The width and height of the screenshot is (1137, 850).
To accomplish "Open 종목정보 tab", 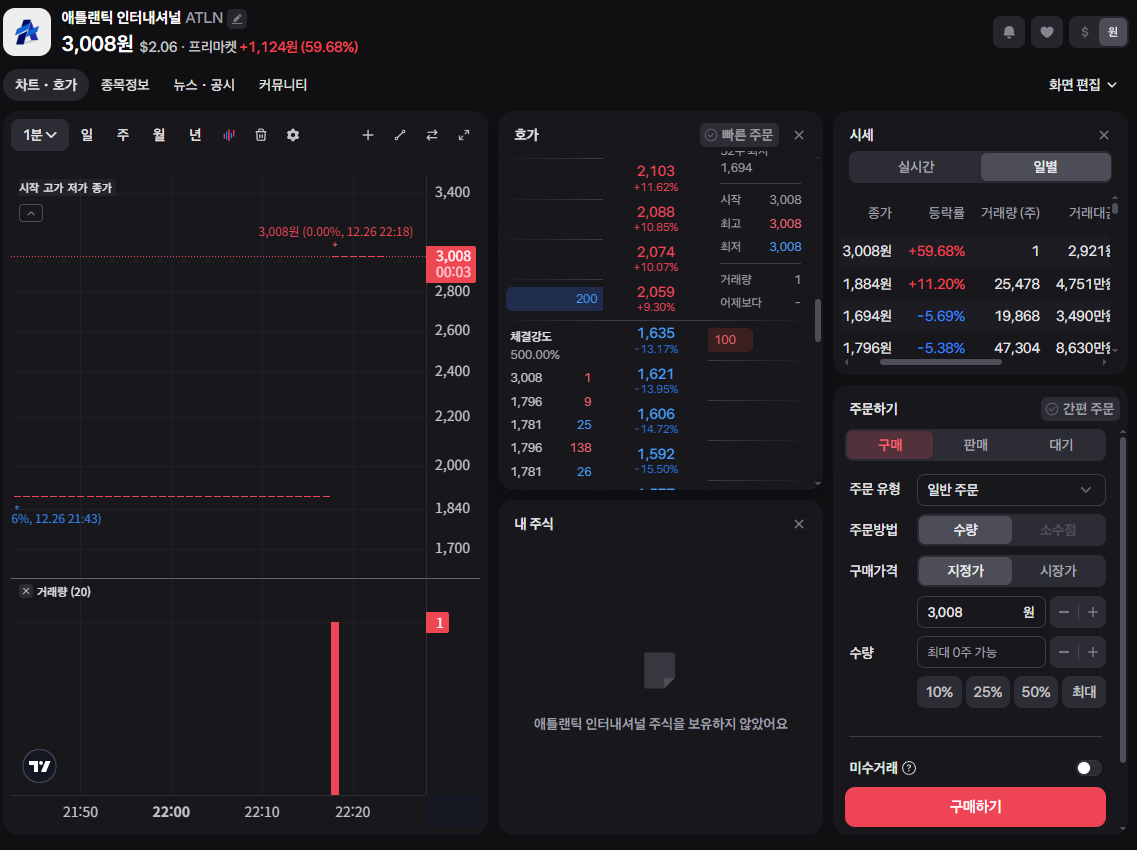I will pyautogui.click(x=125, y=85).
